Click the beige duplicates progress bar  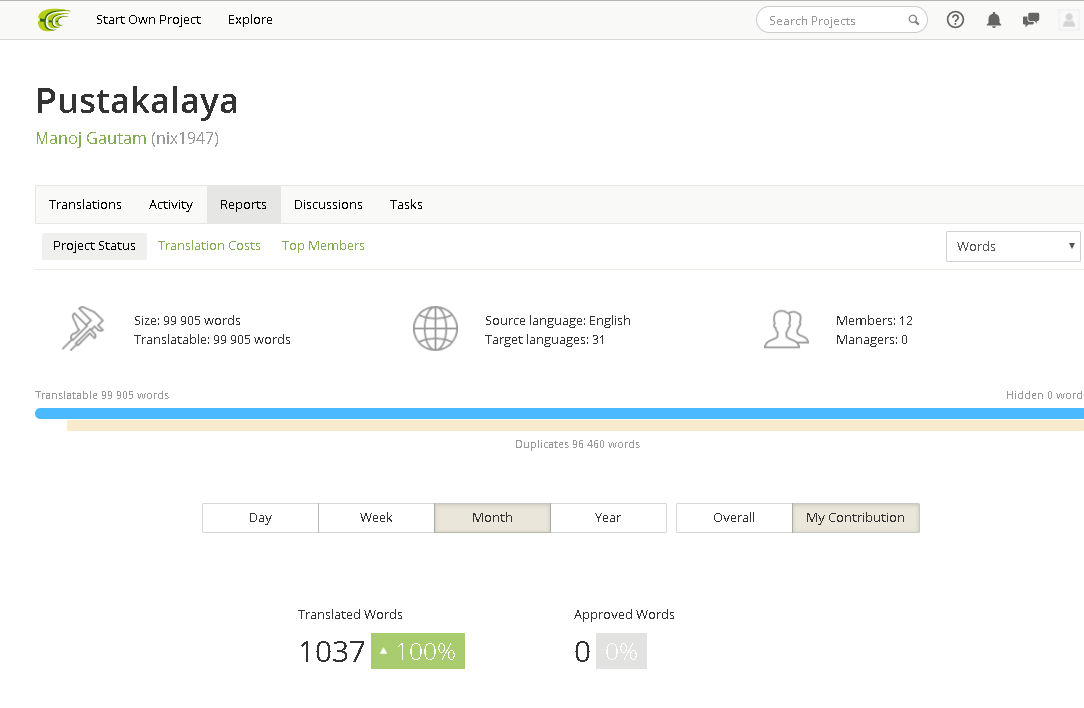(575, 426)
